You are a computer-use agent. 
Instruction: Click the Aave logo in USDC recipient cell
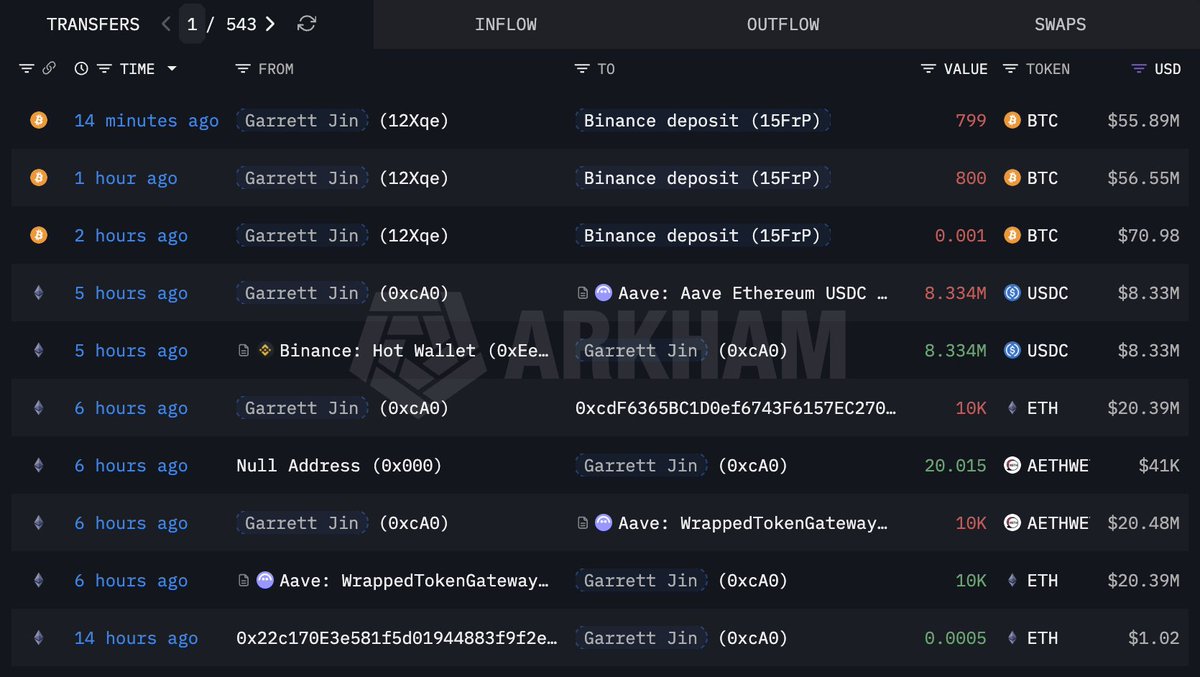(603, 293)
